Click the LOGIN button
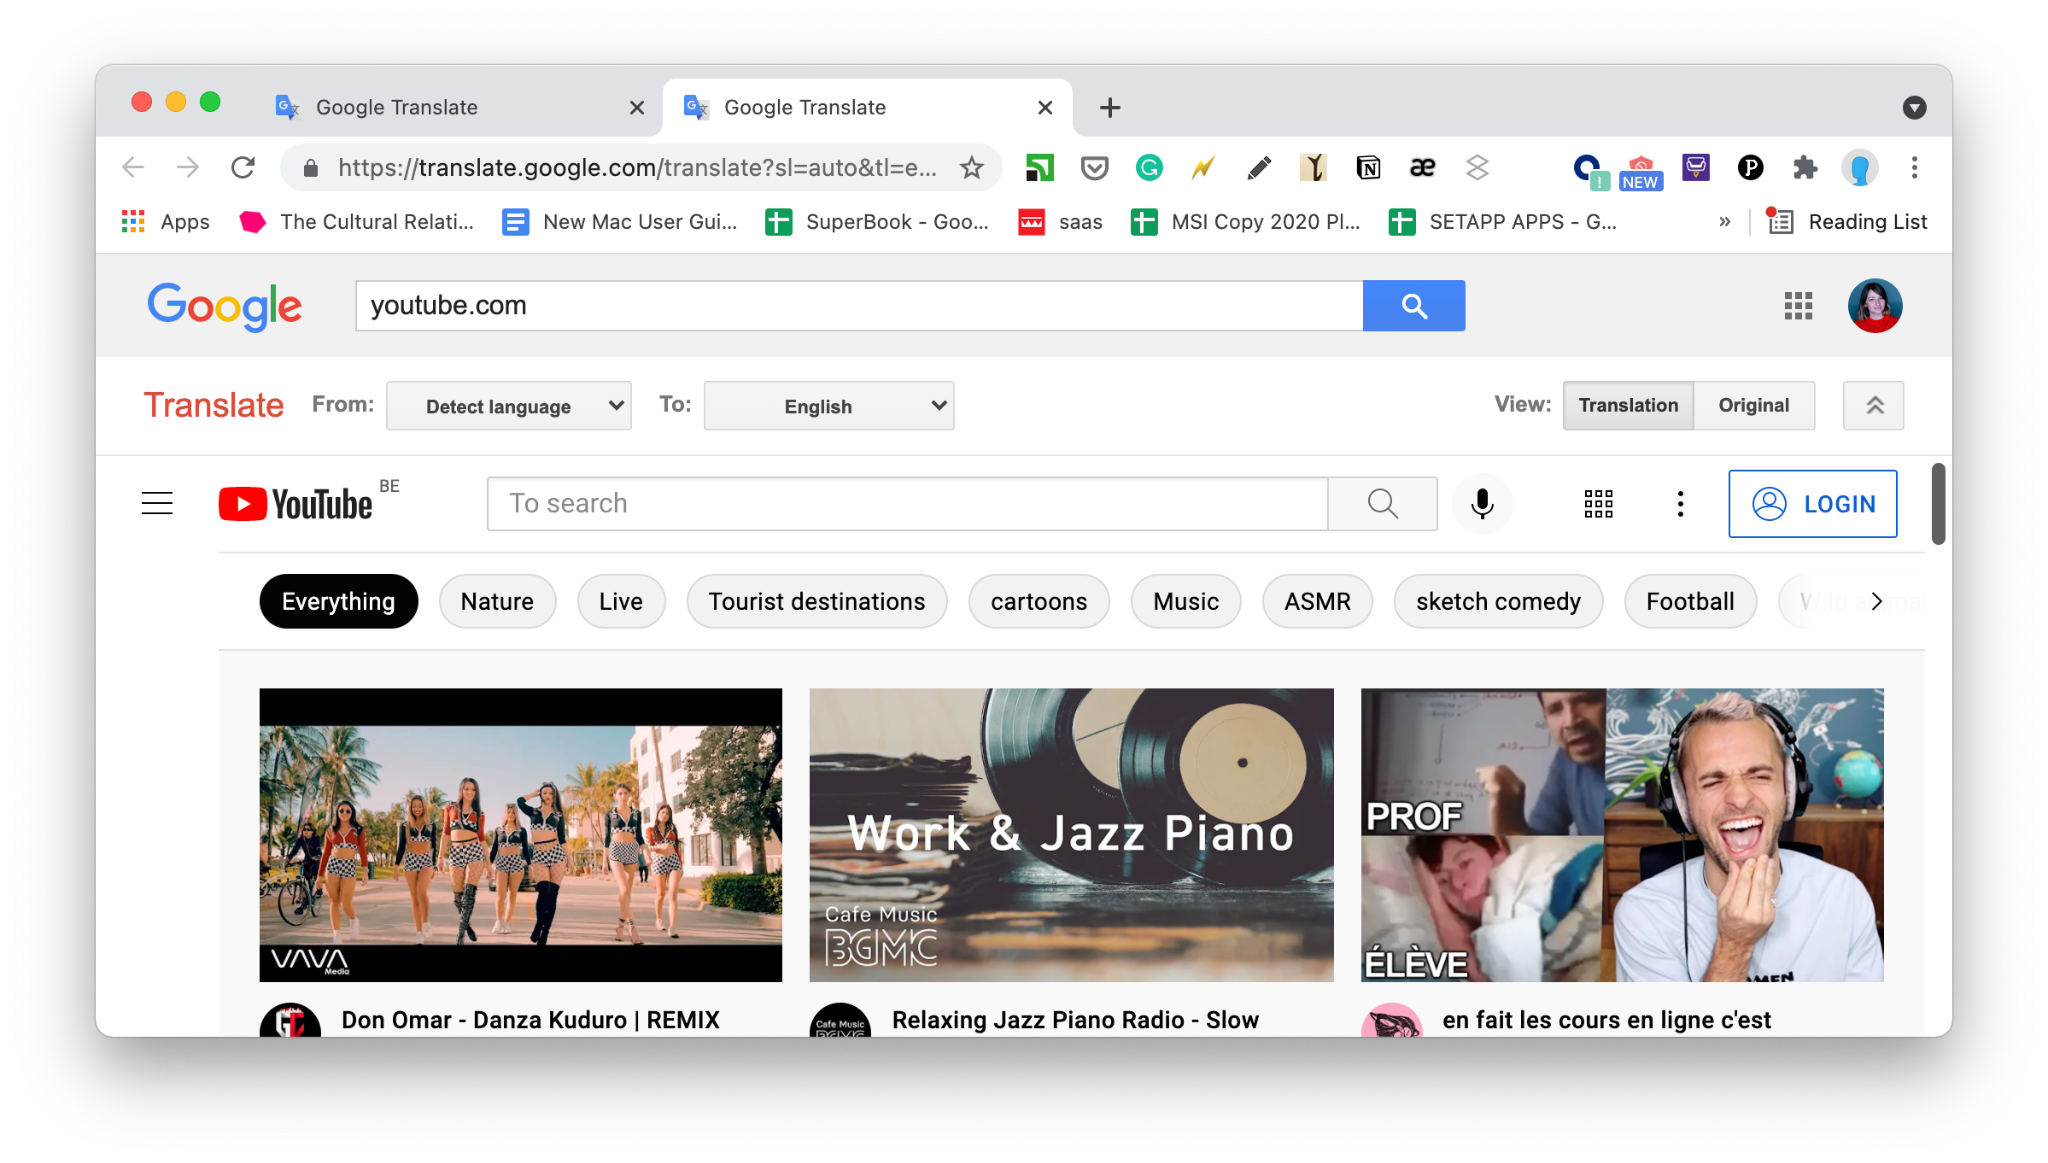 [1812, 504]
